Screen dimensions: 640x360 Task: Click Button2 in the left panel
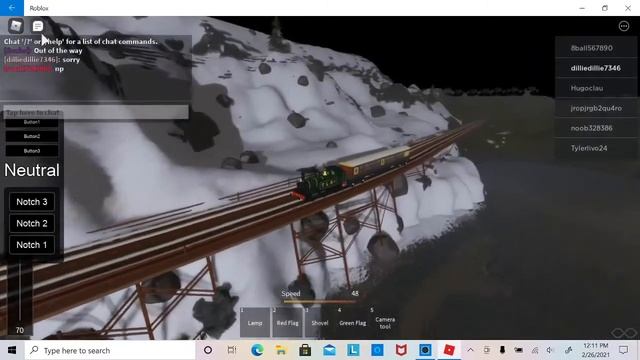click(x=32, y=136)
